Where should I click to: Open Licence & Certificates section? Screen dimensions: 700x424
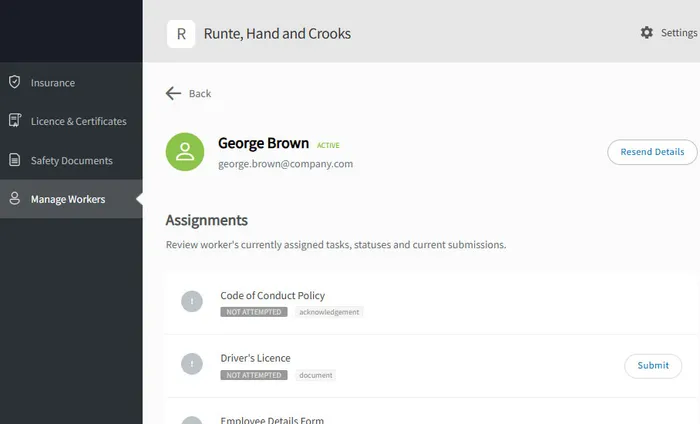point(79,121)
